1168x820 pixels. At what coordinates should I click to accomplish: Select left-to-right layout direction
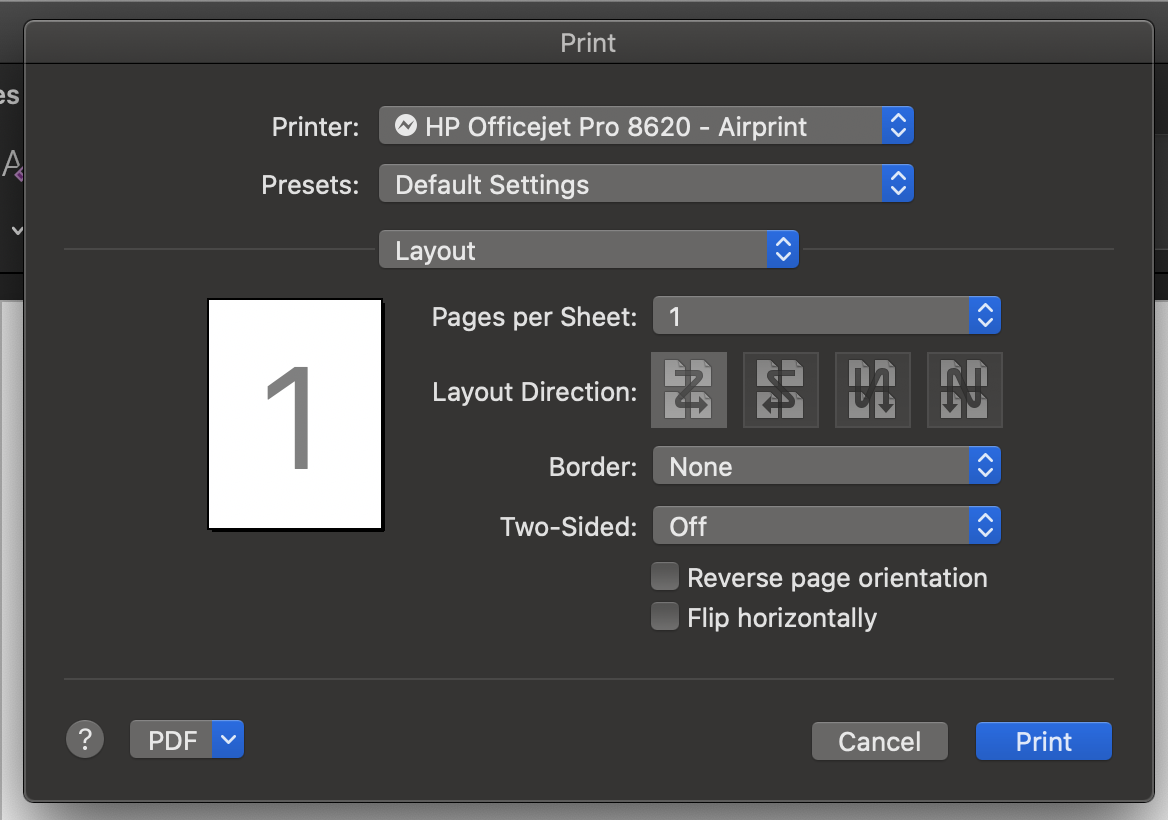[x=688, y=390]
